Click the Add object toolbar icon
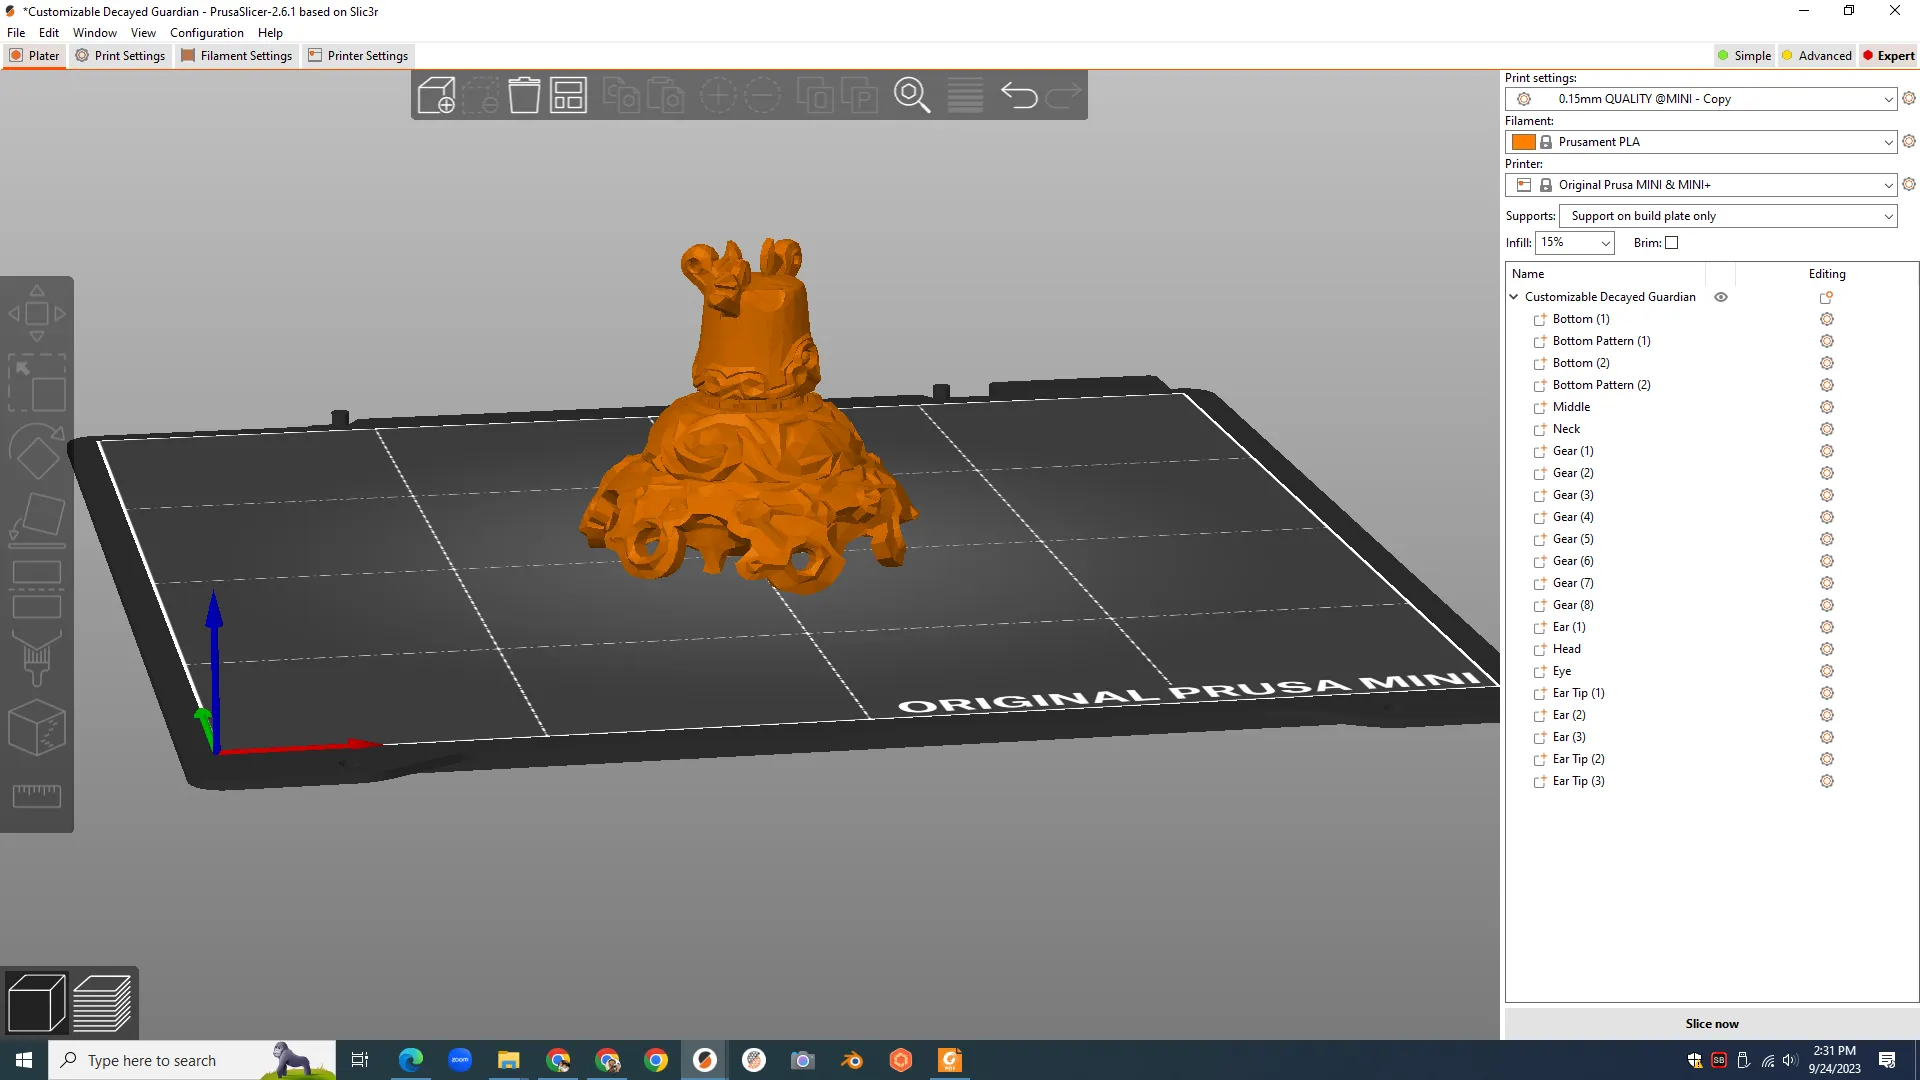The width and height of the screenshot is (1920, 1080). (436, 96)
